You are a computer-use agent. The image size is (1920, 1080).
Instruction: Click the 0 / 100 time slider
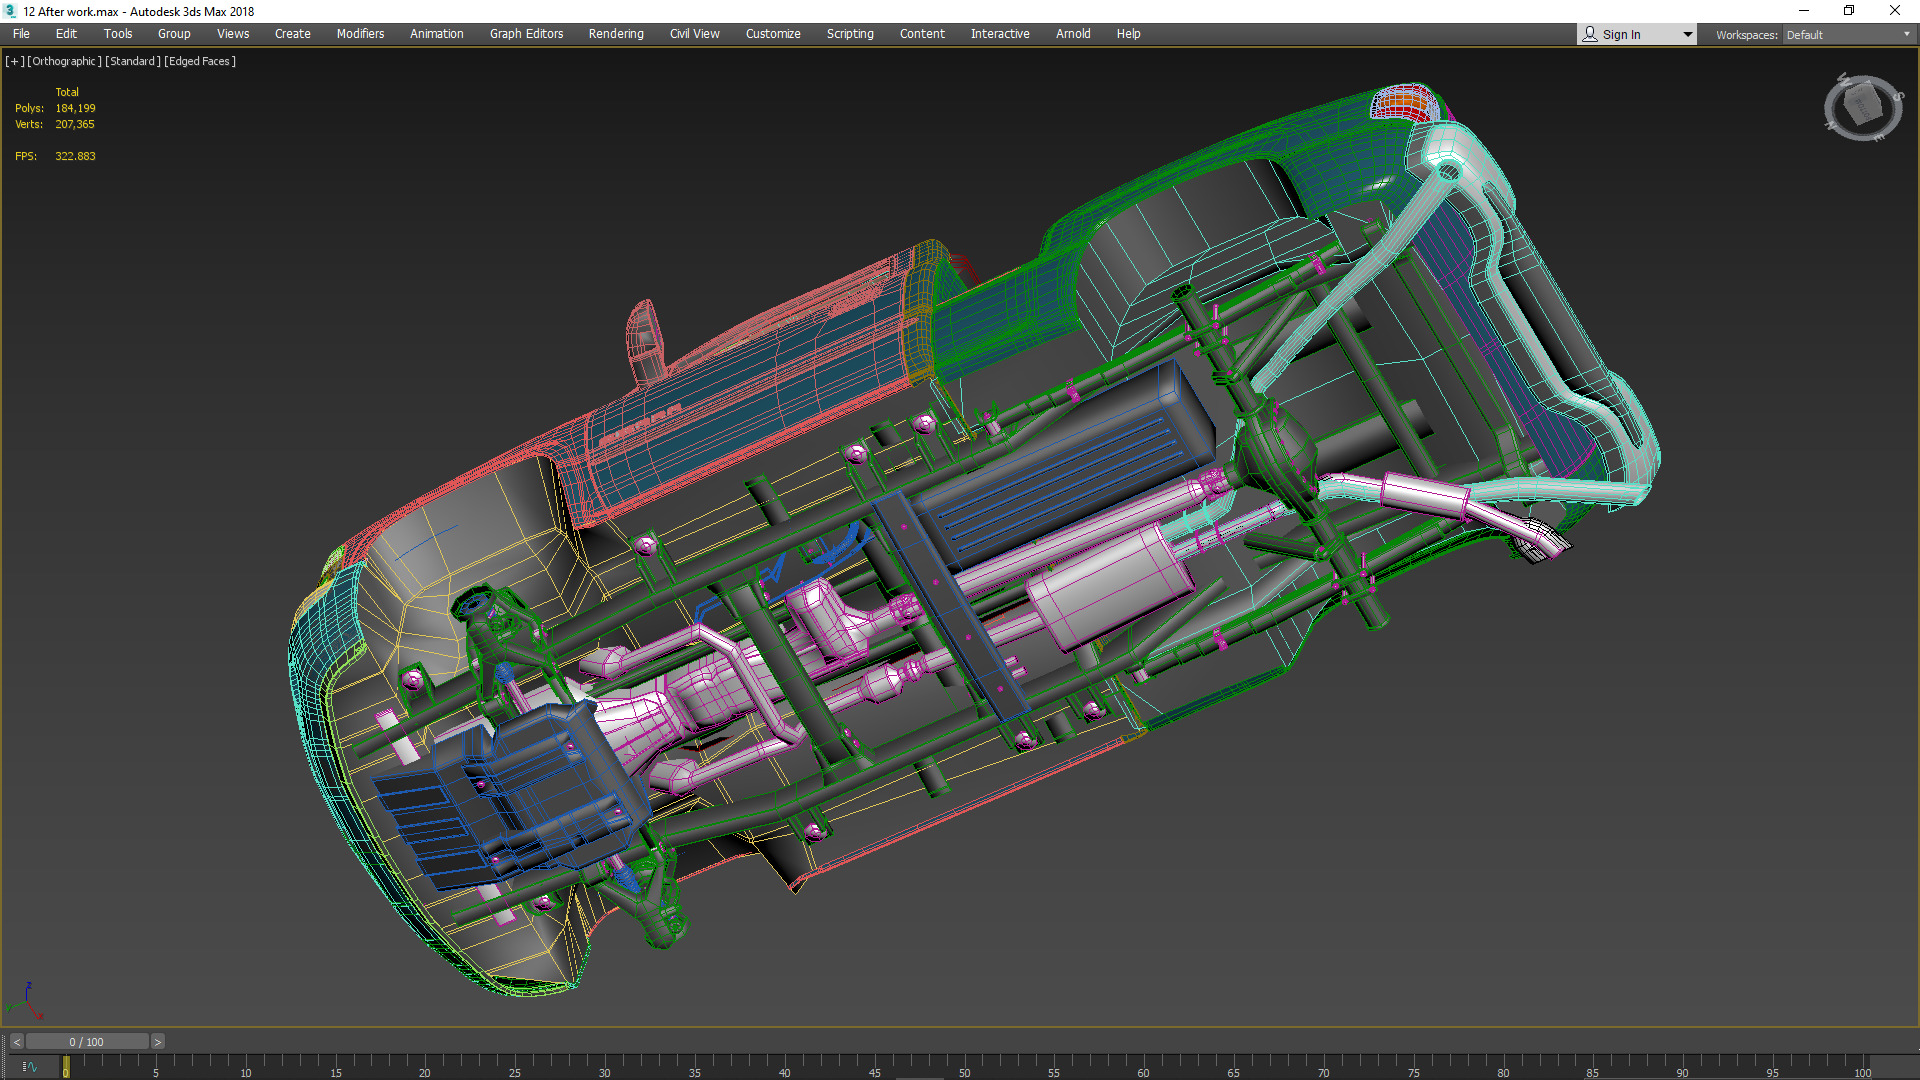coord(87,1042)
